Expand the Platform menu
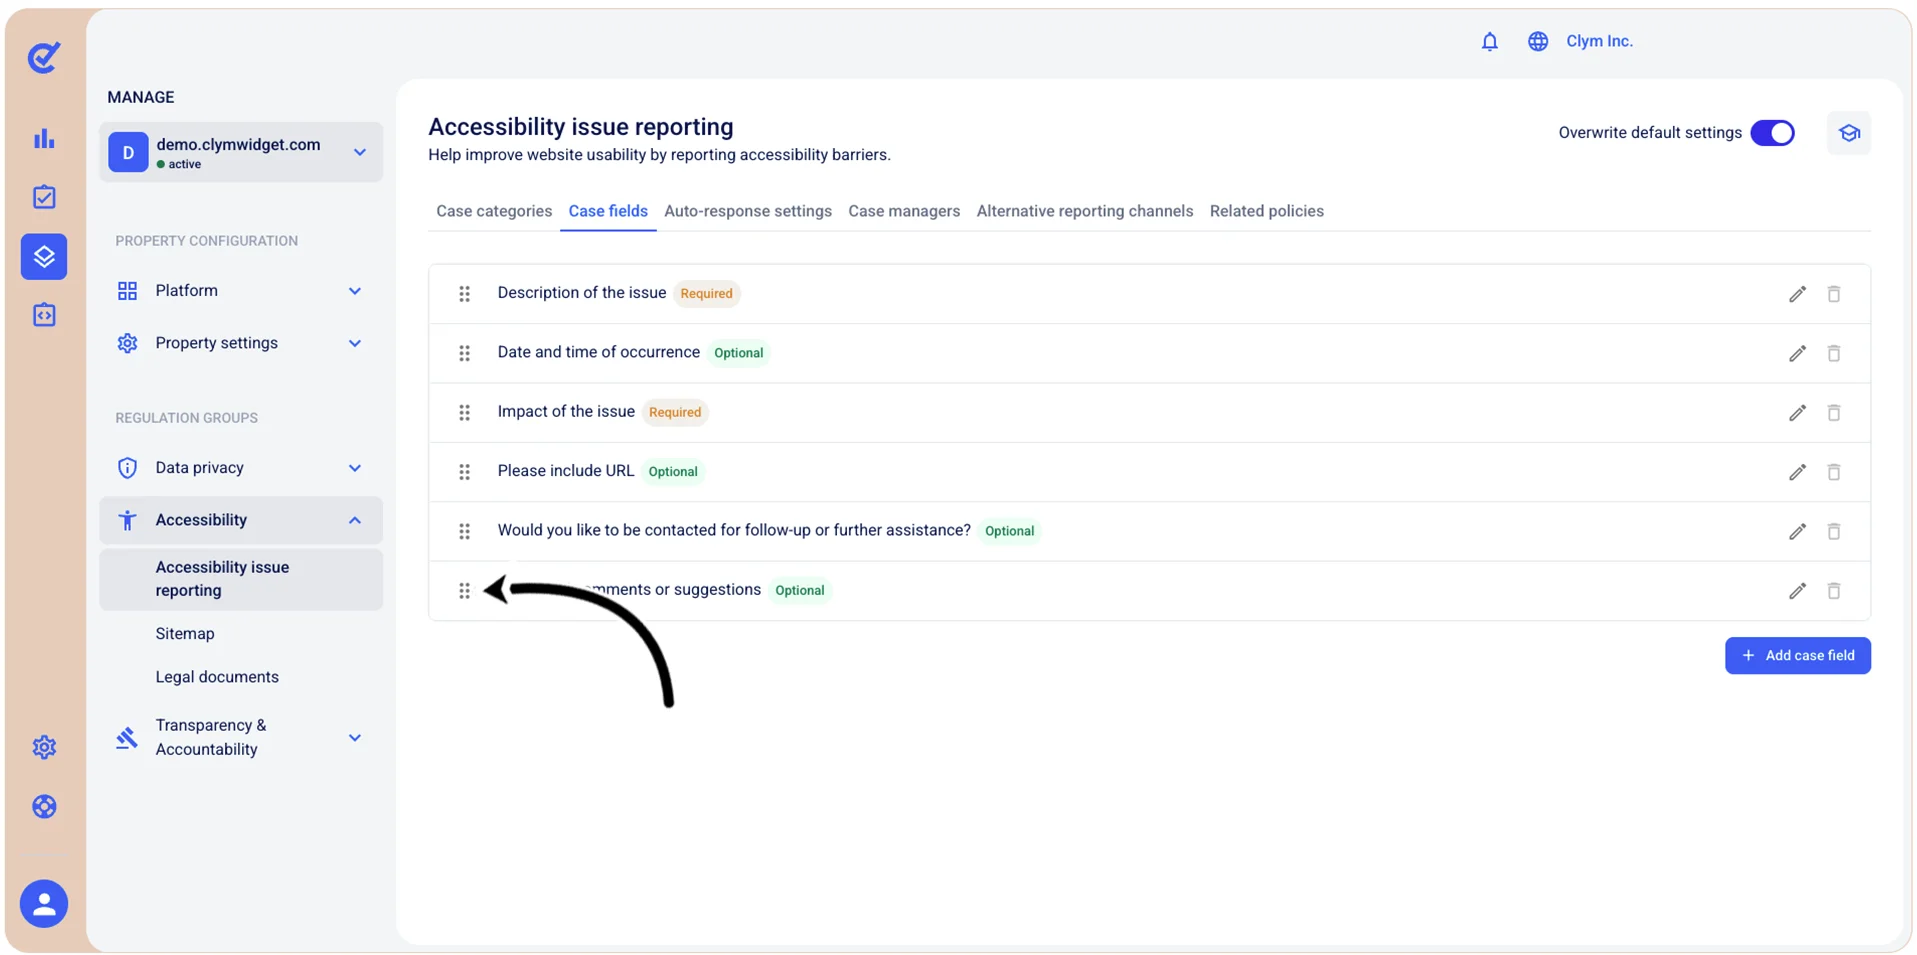This screenshot has width=1917, height=955. click(241, 291)
